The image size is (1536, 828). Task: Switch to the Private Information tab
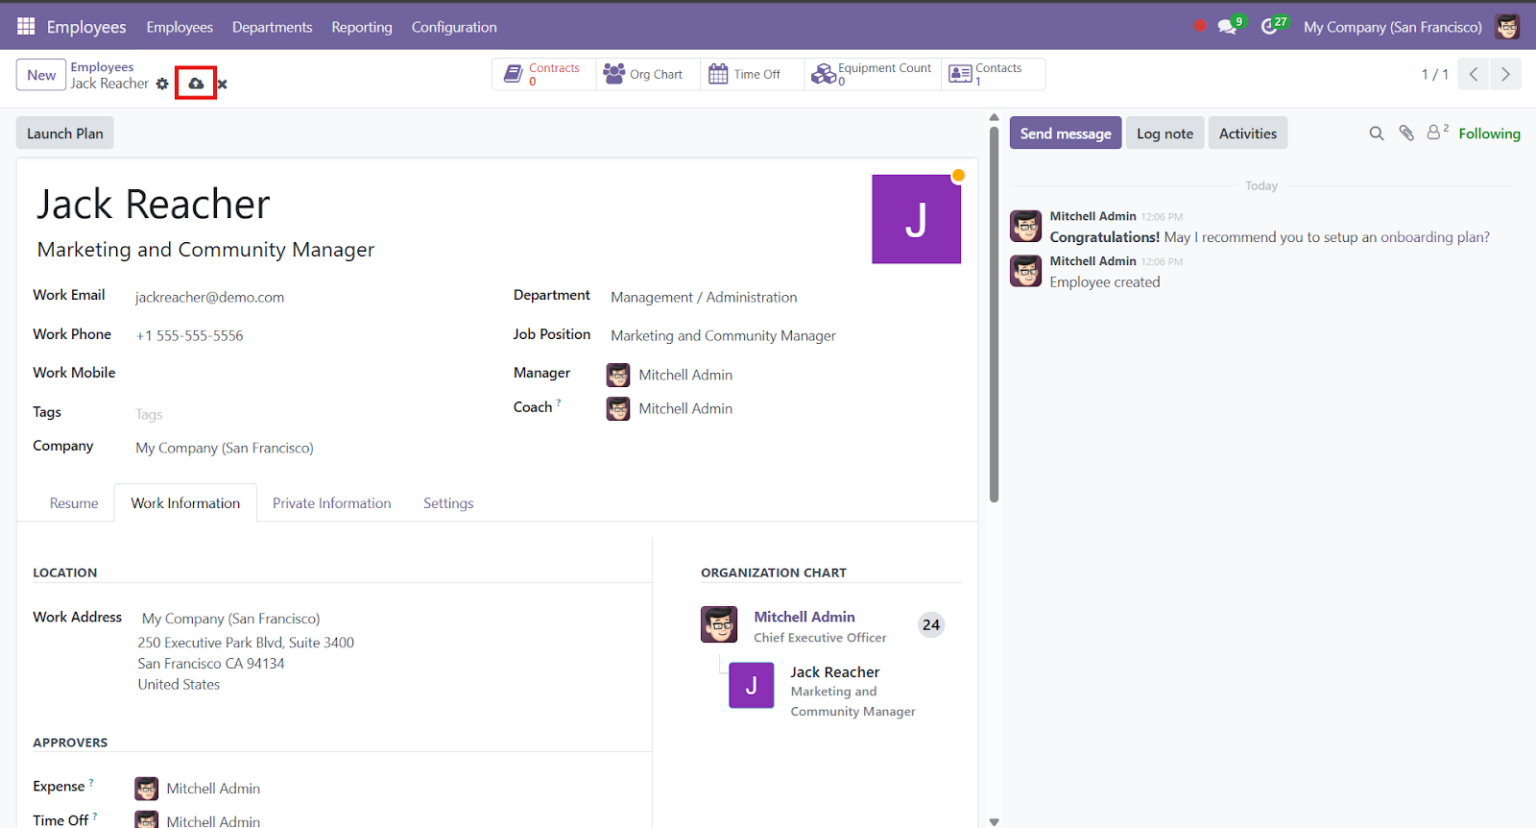tap(332, 503)
